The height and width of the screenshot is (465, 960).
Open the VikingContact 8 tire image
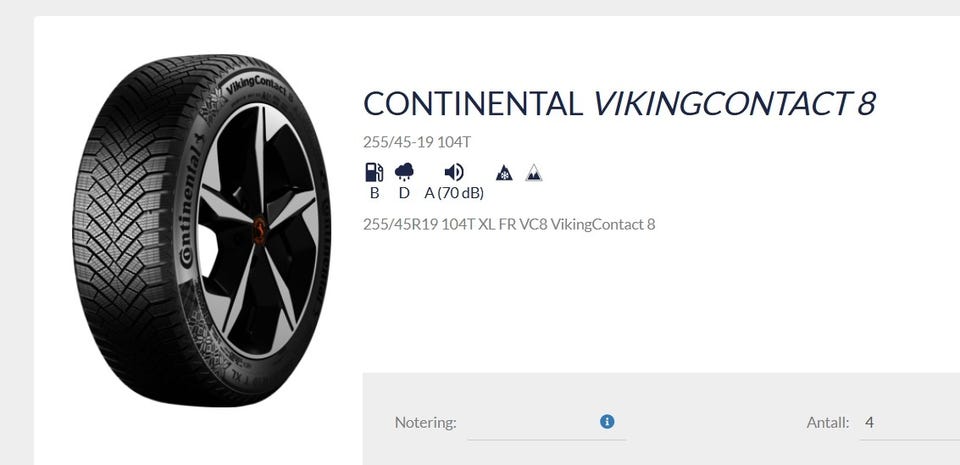(x=201, y=229)
